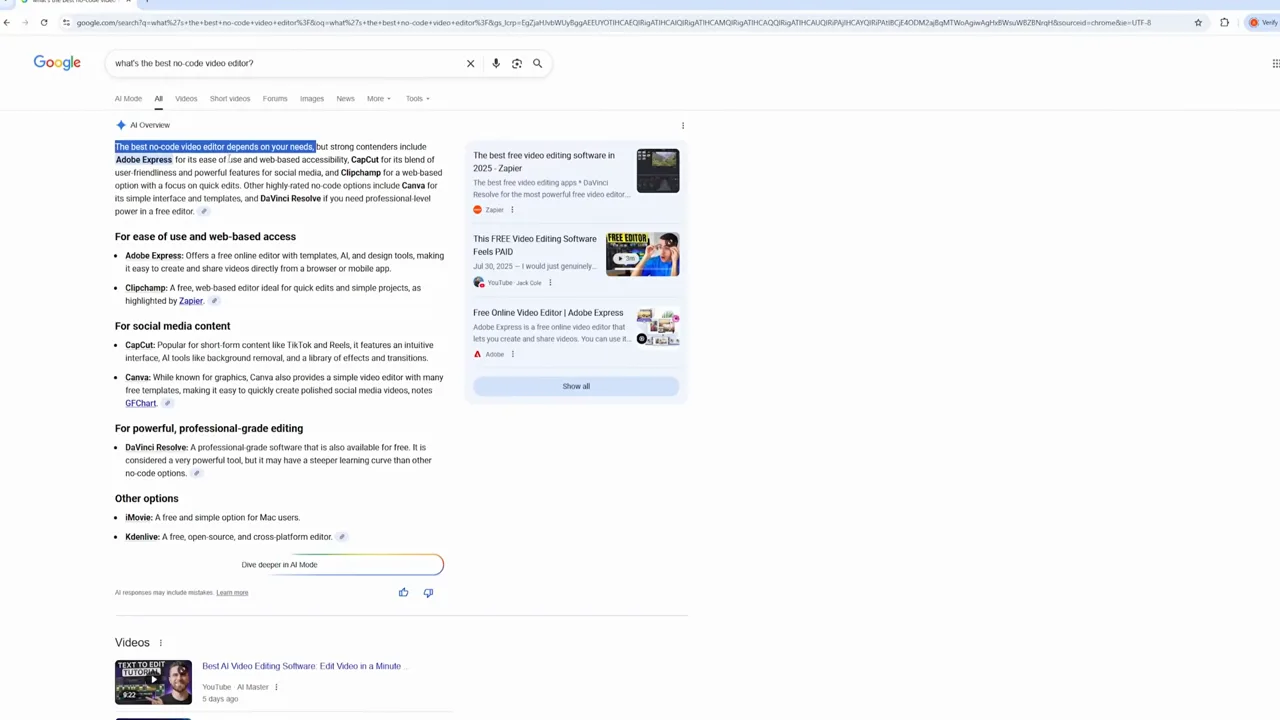Play the Text to Edit Tutorial thumbnail

point(153,682)
